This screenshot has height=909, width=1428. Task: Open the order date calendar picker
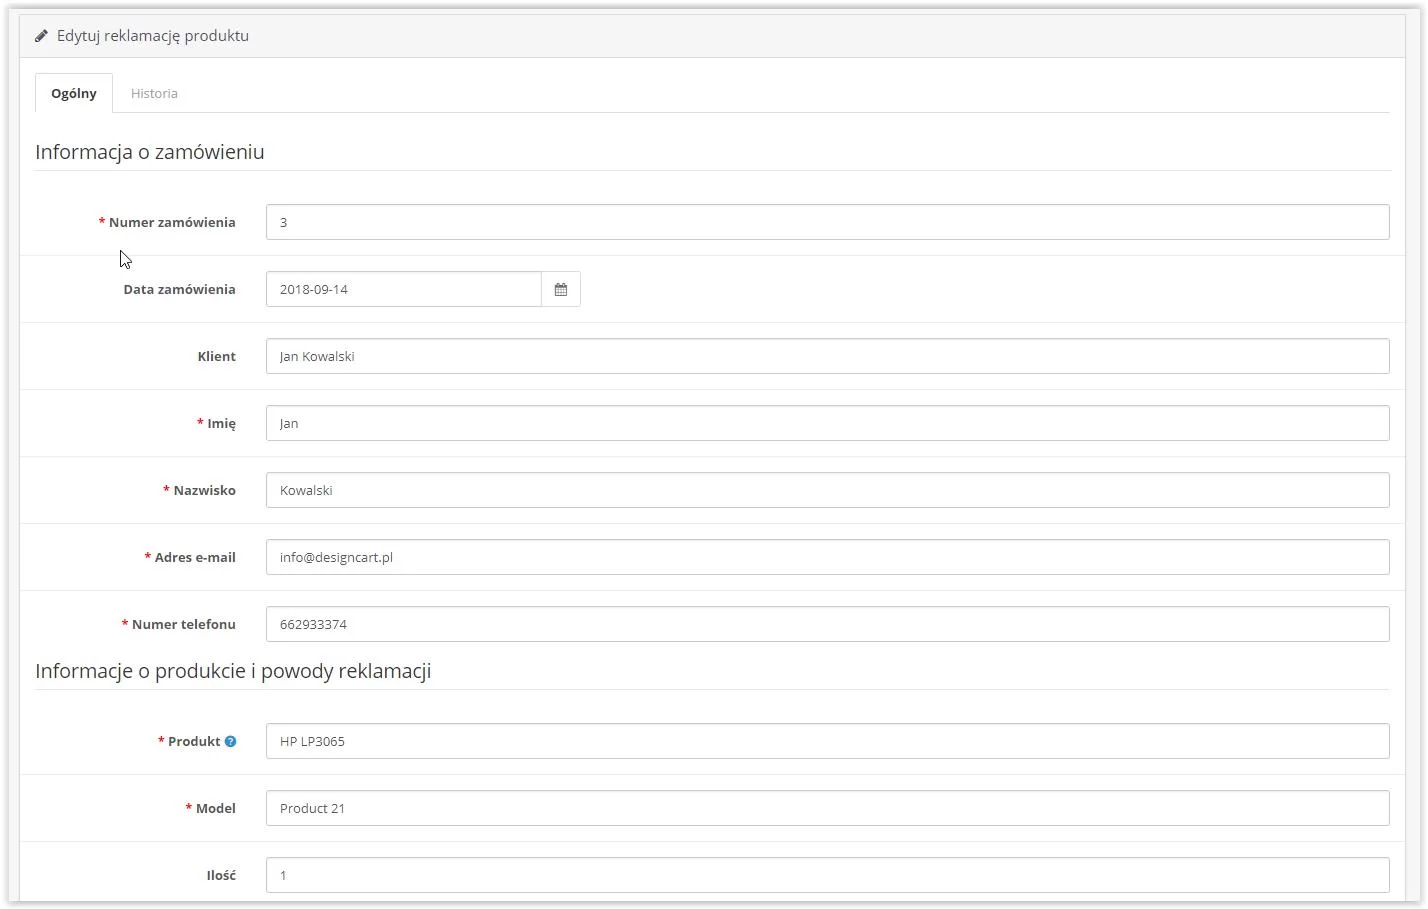point(560,289)
